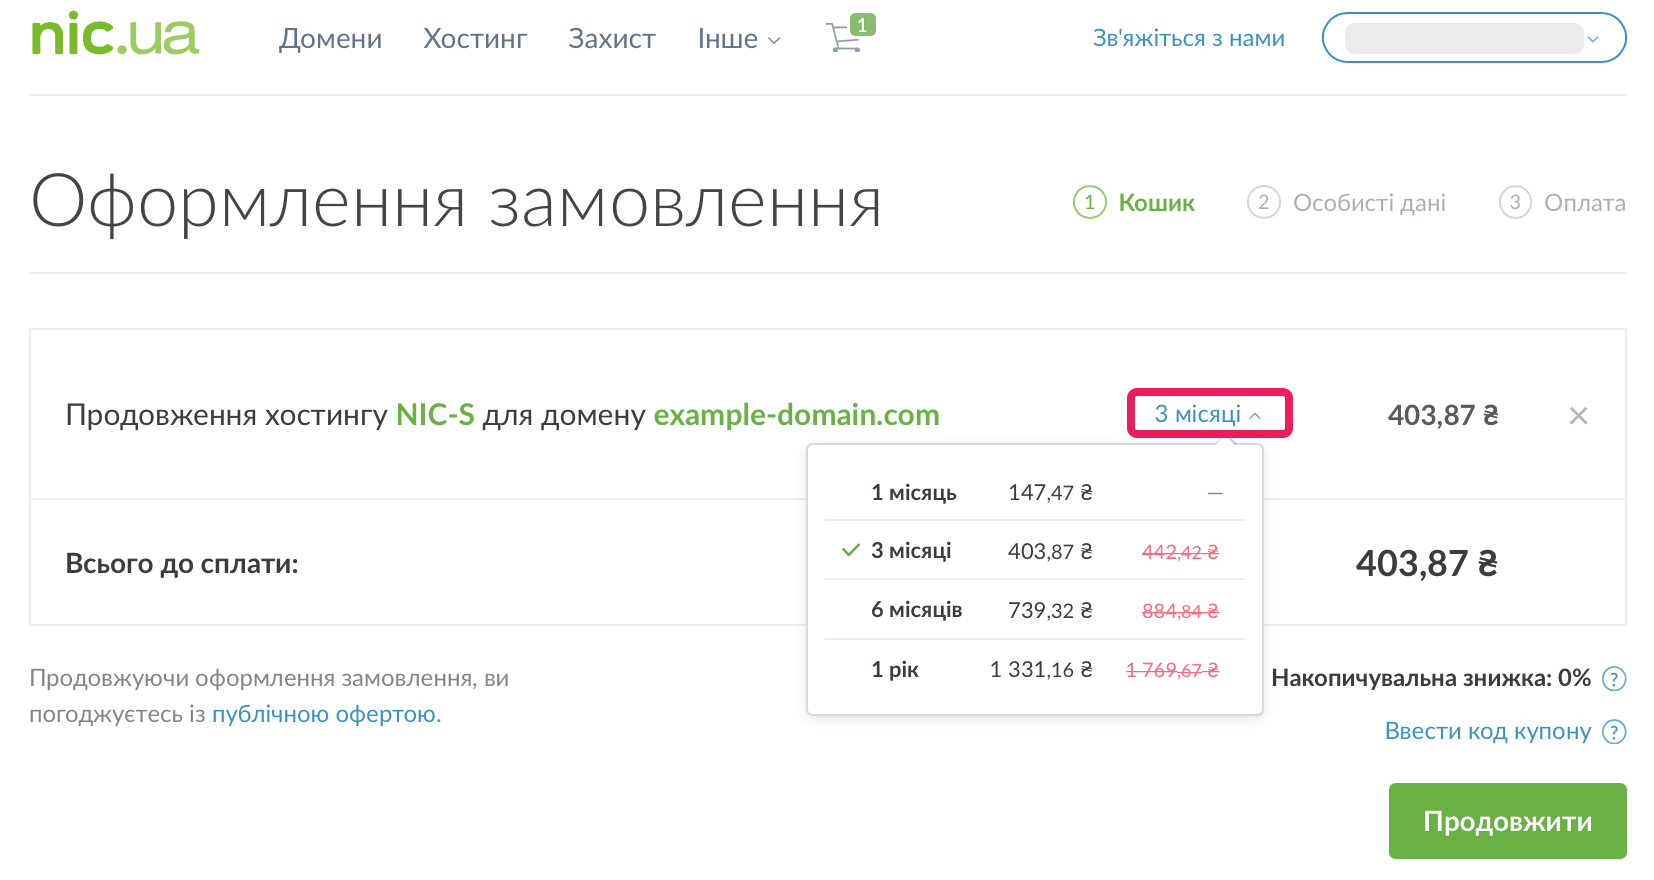Click Ввести код купону link

pyautogui.click(x=1487, y=731)
